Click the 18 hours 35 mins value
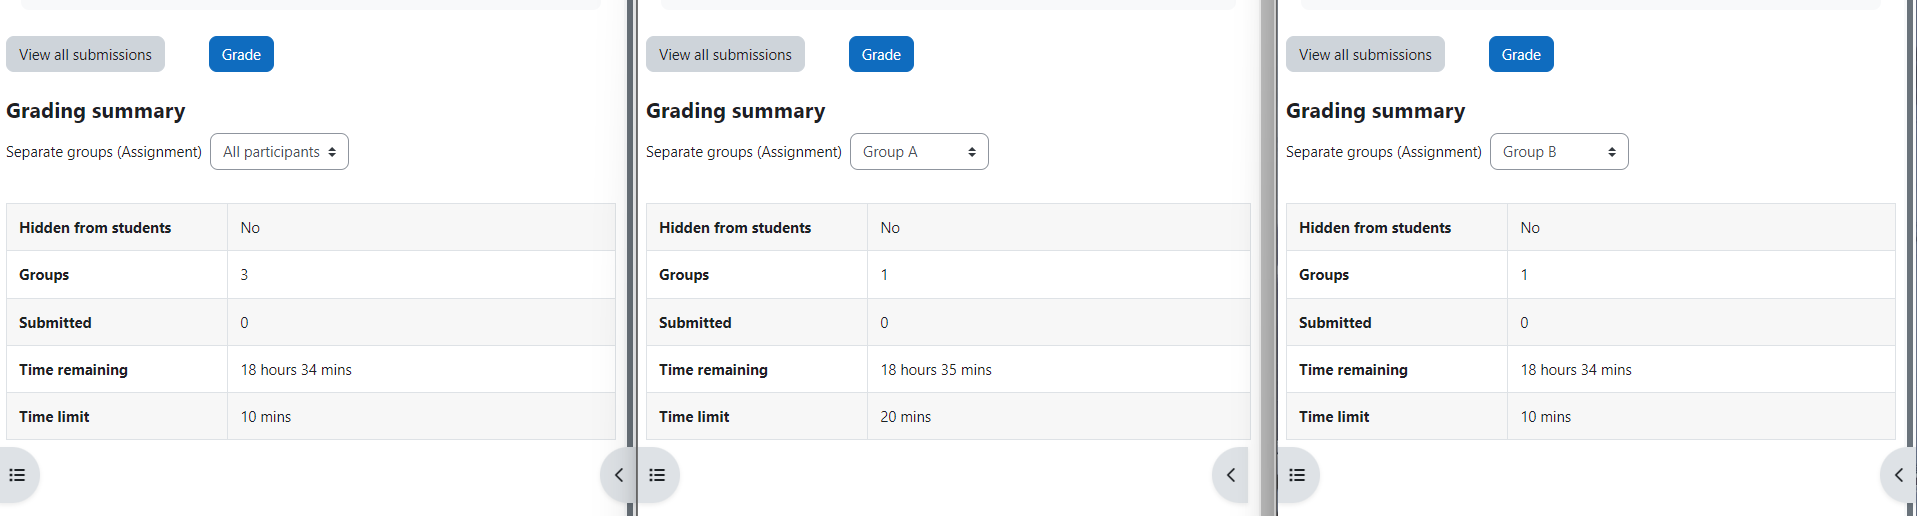 pyautogui.click(x=936, y=370)
